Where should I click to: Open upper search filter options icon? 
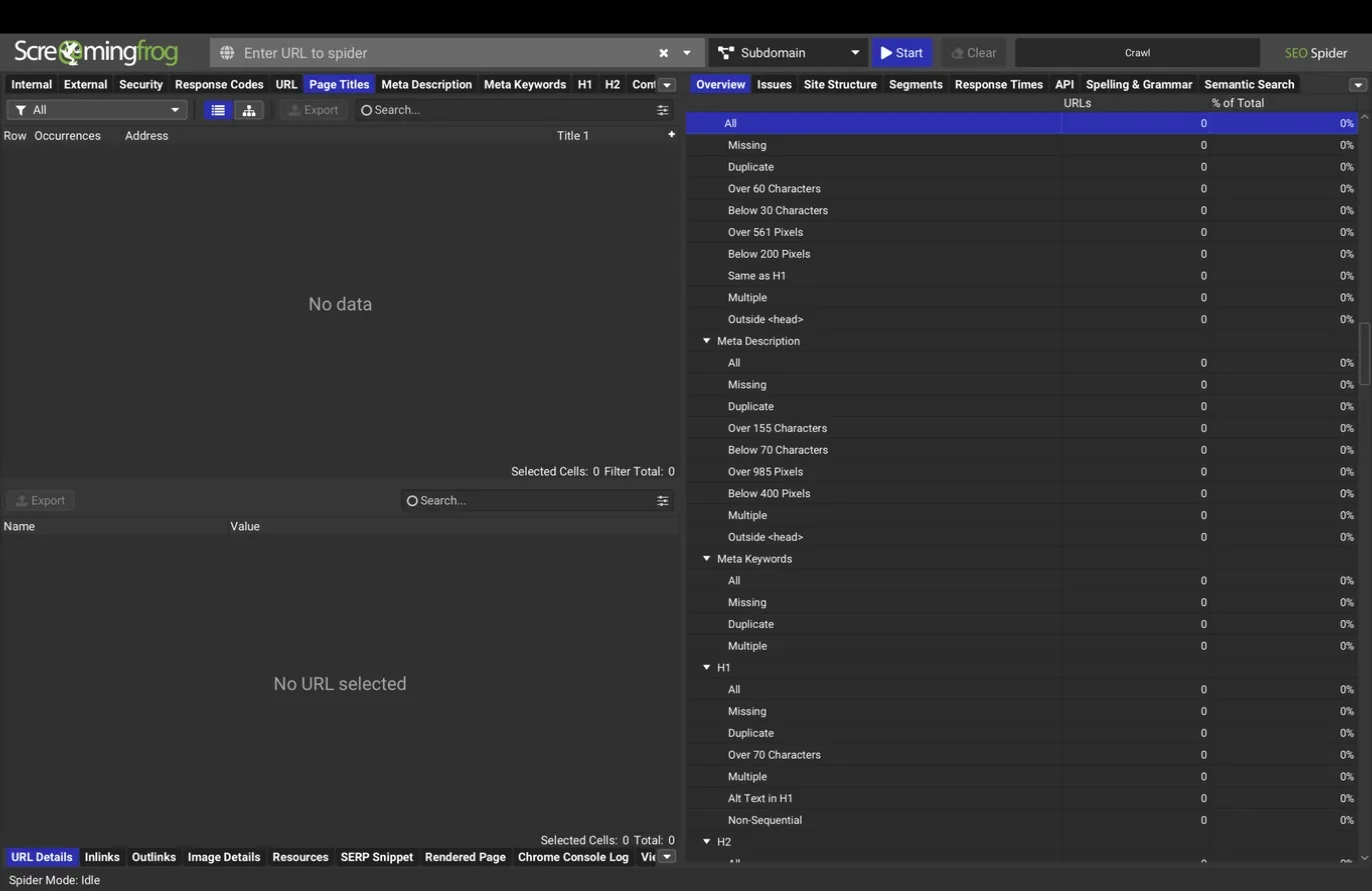[663, 110]
